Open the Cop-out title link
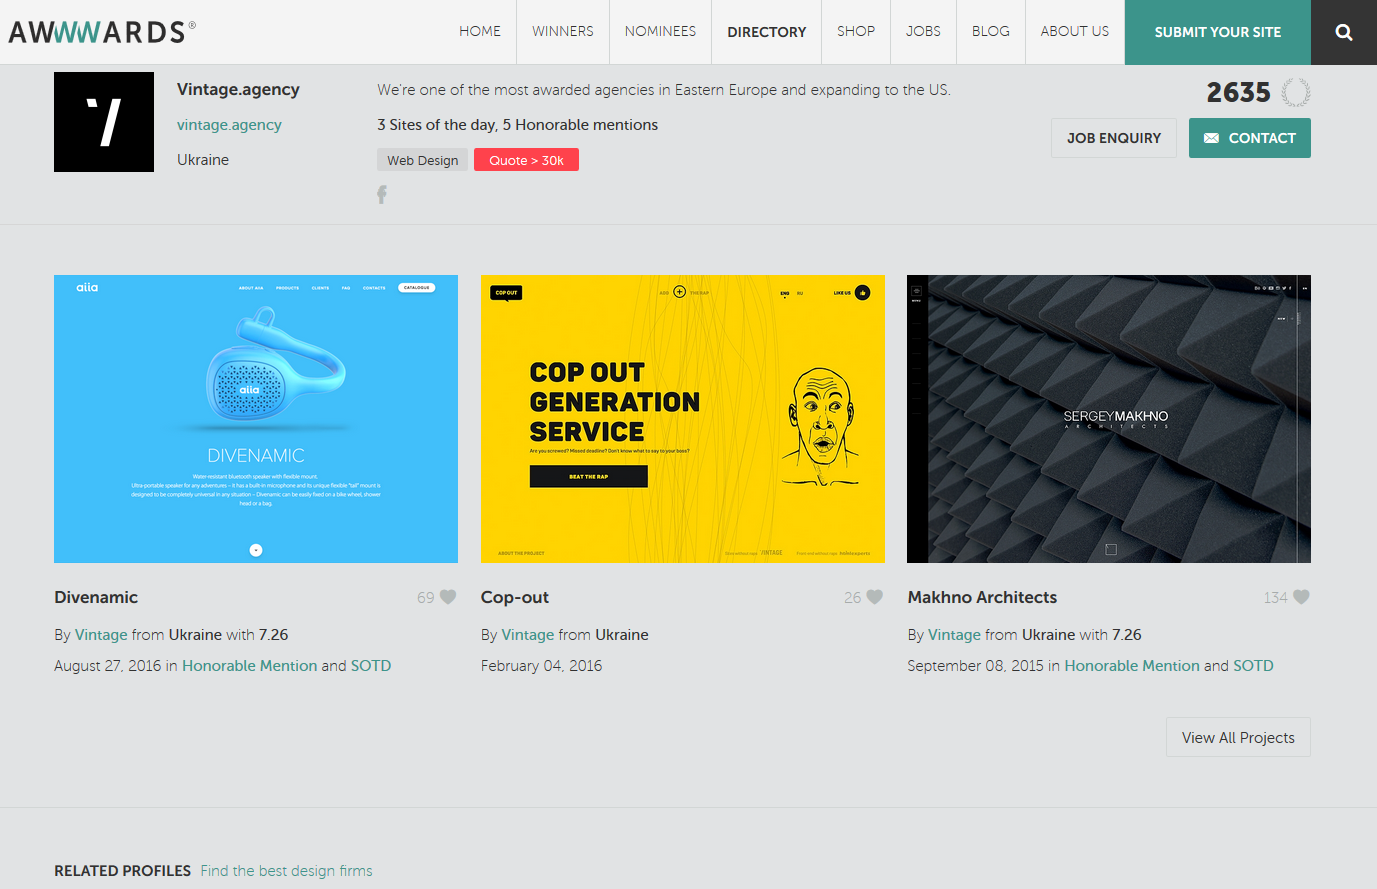The height and width of the screenshot is (889, 1377). tap(515, 597)
